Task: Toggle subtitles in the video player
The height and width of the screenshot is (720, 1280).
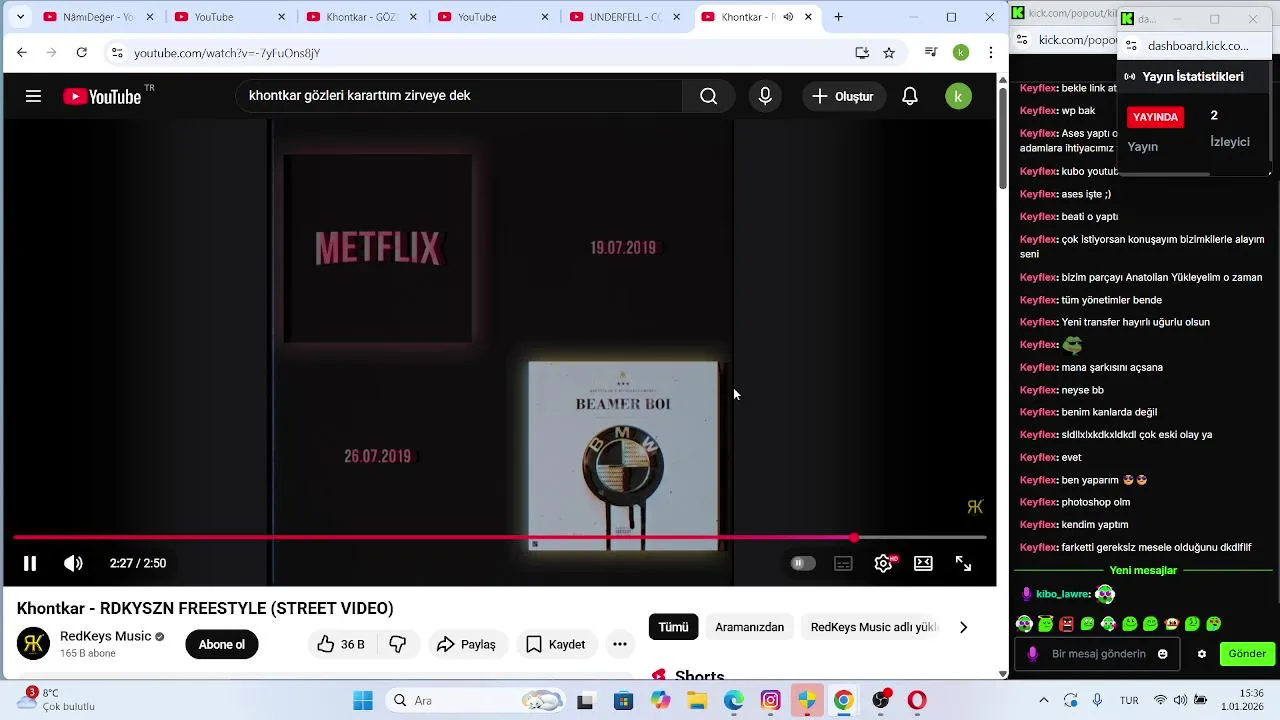Action: [843, 563]
